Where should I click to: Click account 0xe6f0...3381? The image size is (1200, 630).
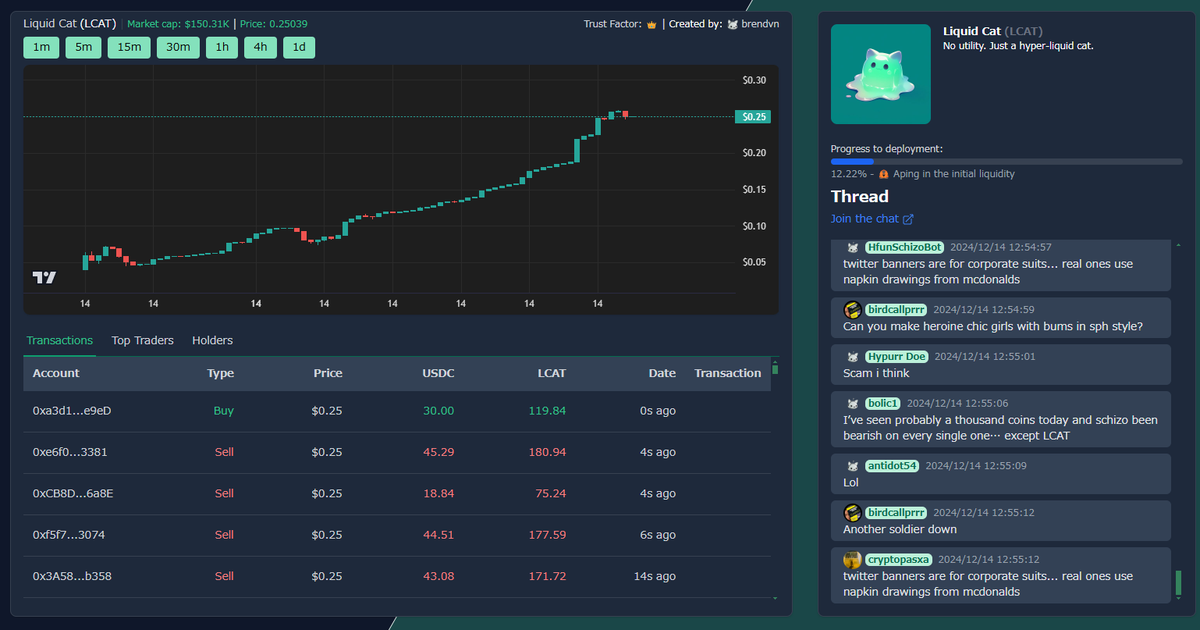pyautogui.click(x=70, y=452)
